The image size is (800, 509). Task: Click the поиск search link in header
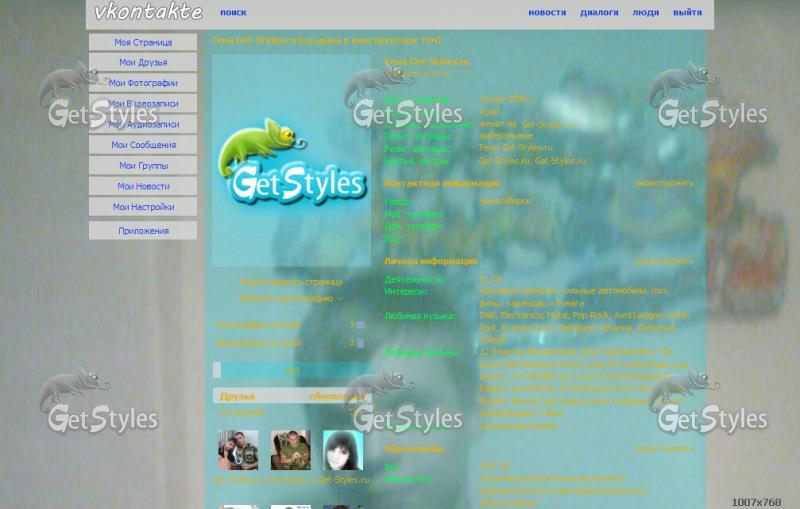pyautogui.click(x=233, y=13)
